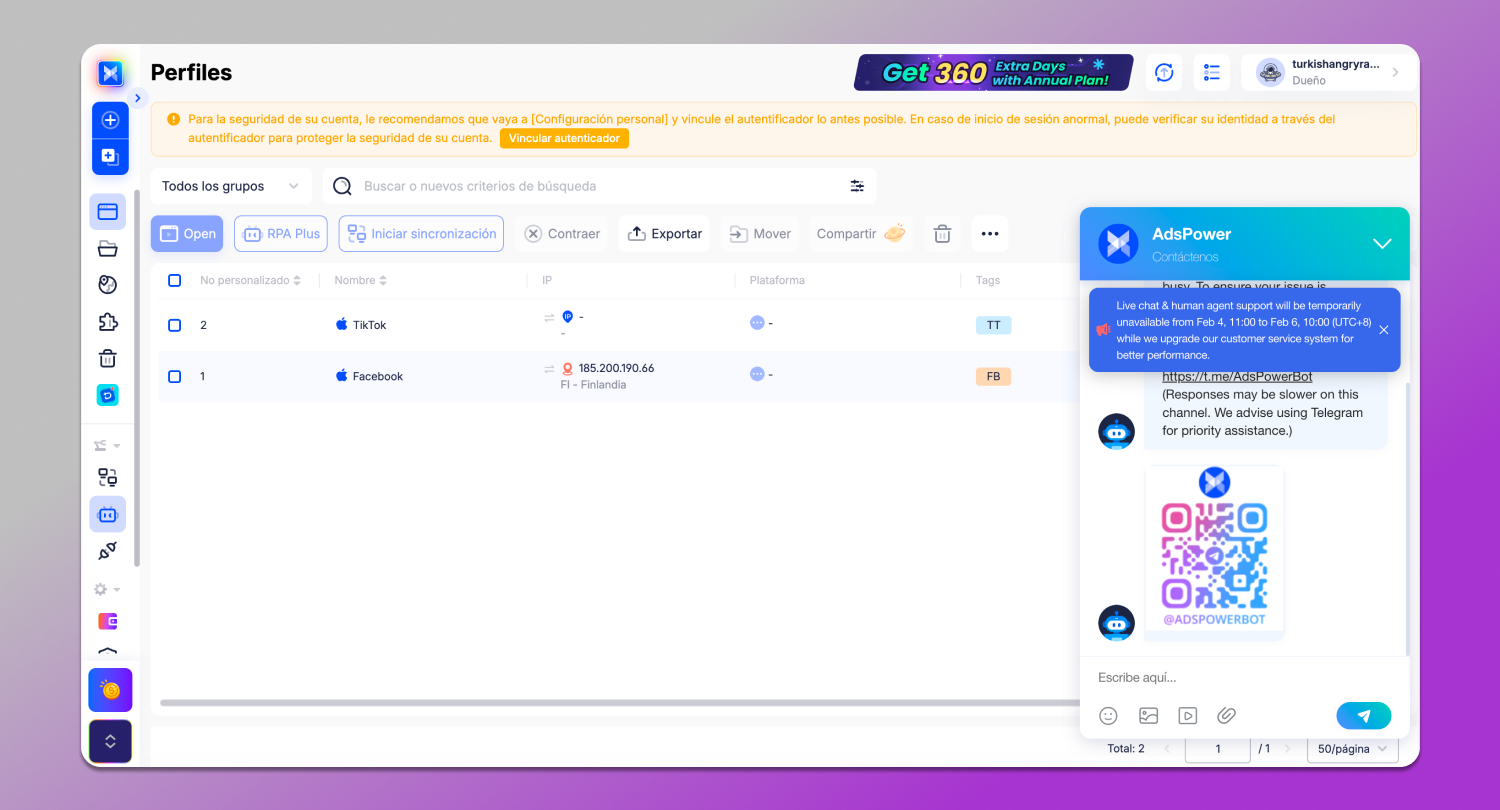Image resolution: width=1500 pixels, height=810 pixels.
Task: Click the API plug icon in the sidebar
Action: click(x=108, y=551)
